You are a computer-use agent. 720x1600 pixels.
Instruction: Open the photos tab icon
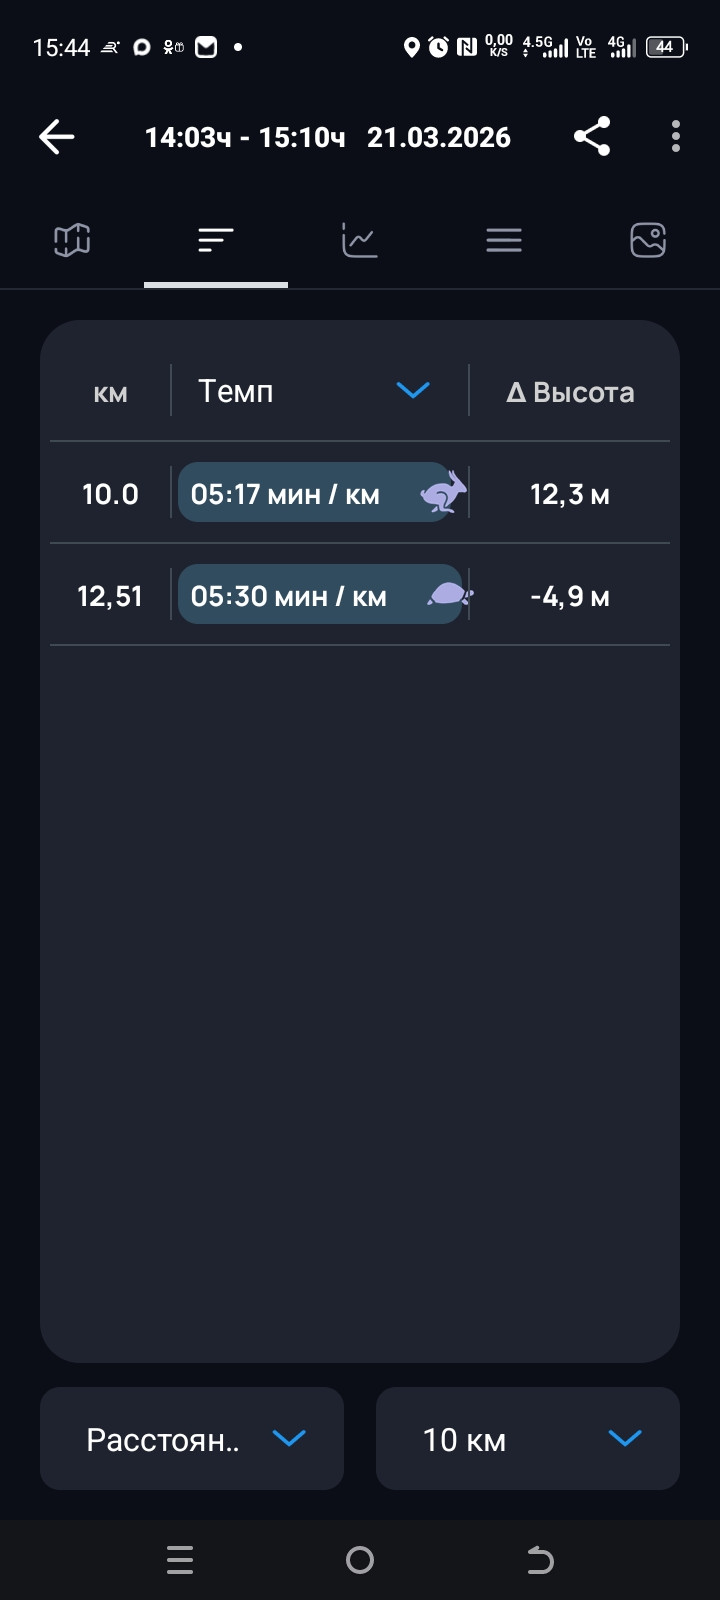[648, 240]
